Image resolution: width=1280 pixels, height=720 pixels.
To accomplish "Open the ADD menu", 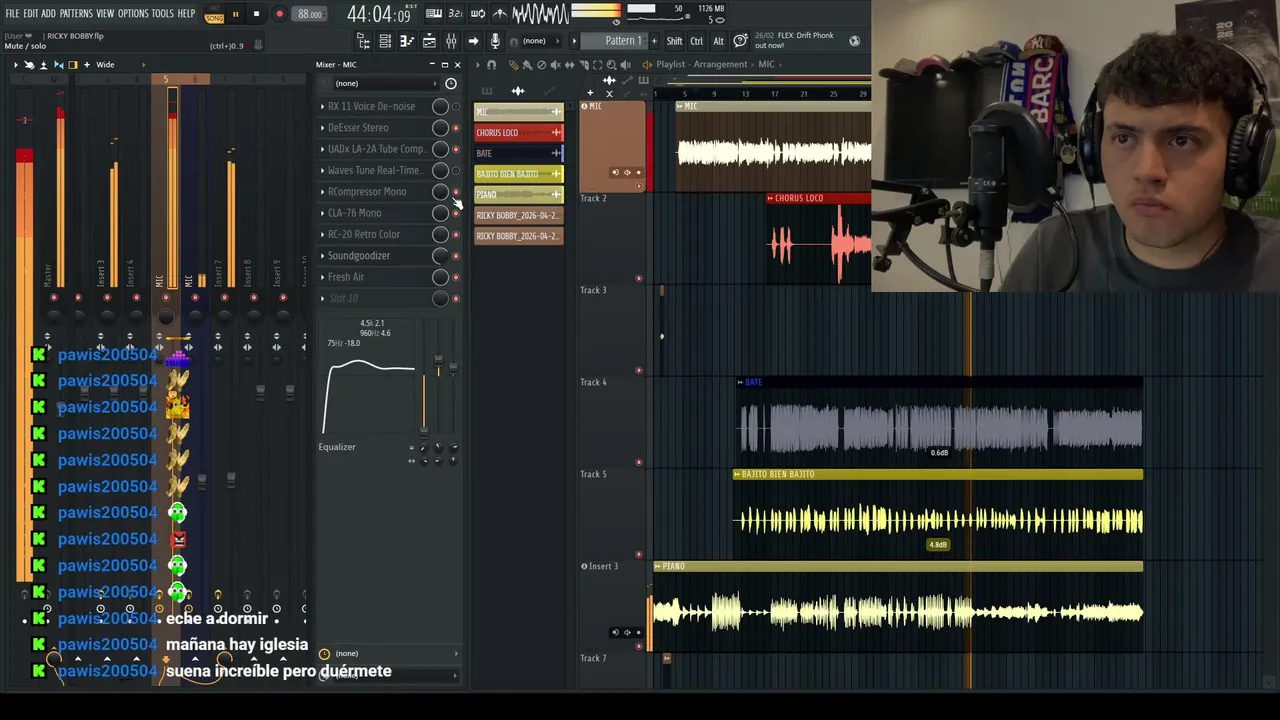I will click(x=48, y=13).
